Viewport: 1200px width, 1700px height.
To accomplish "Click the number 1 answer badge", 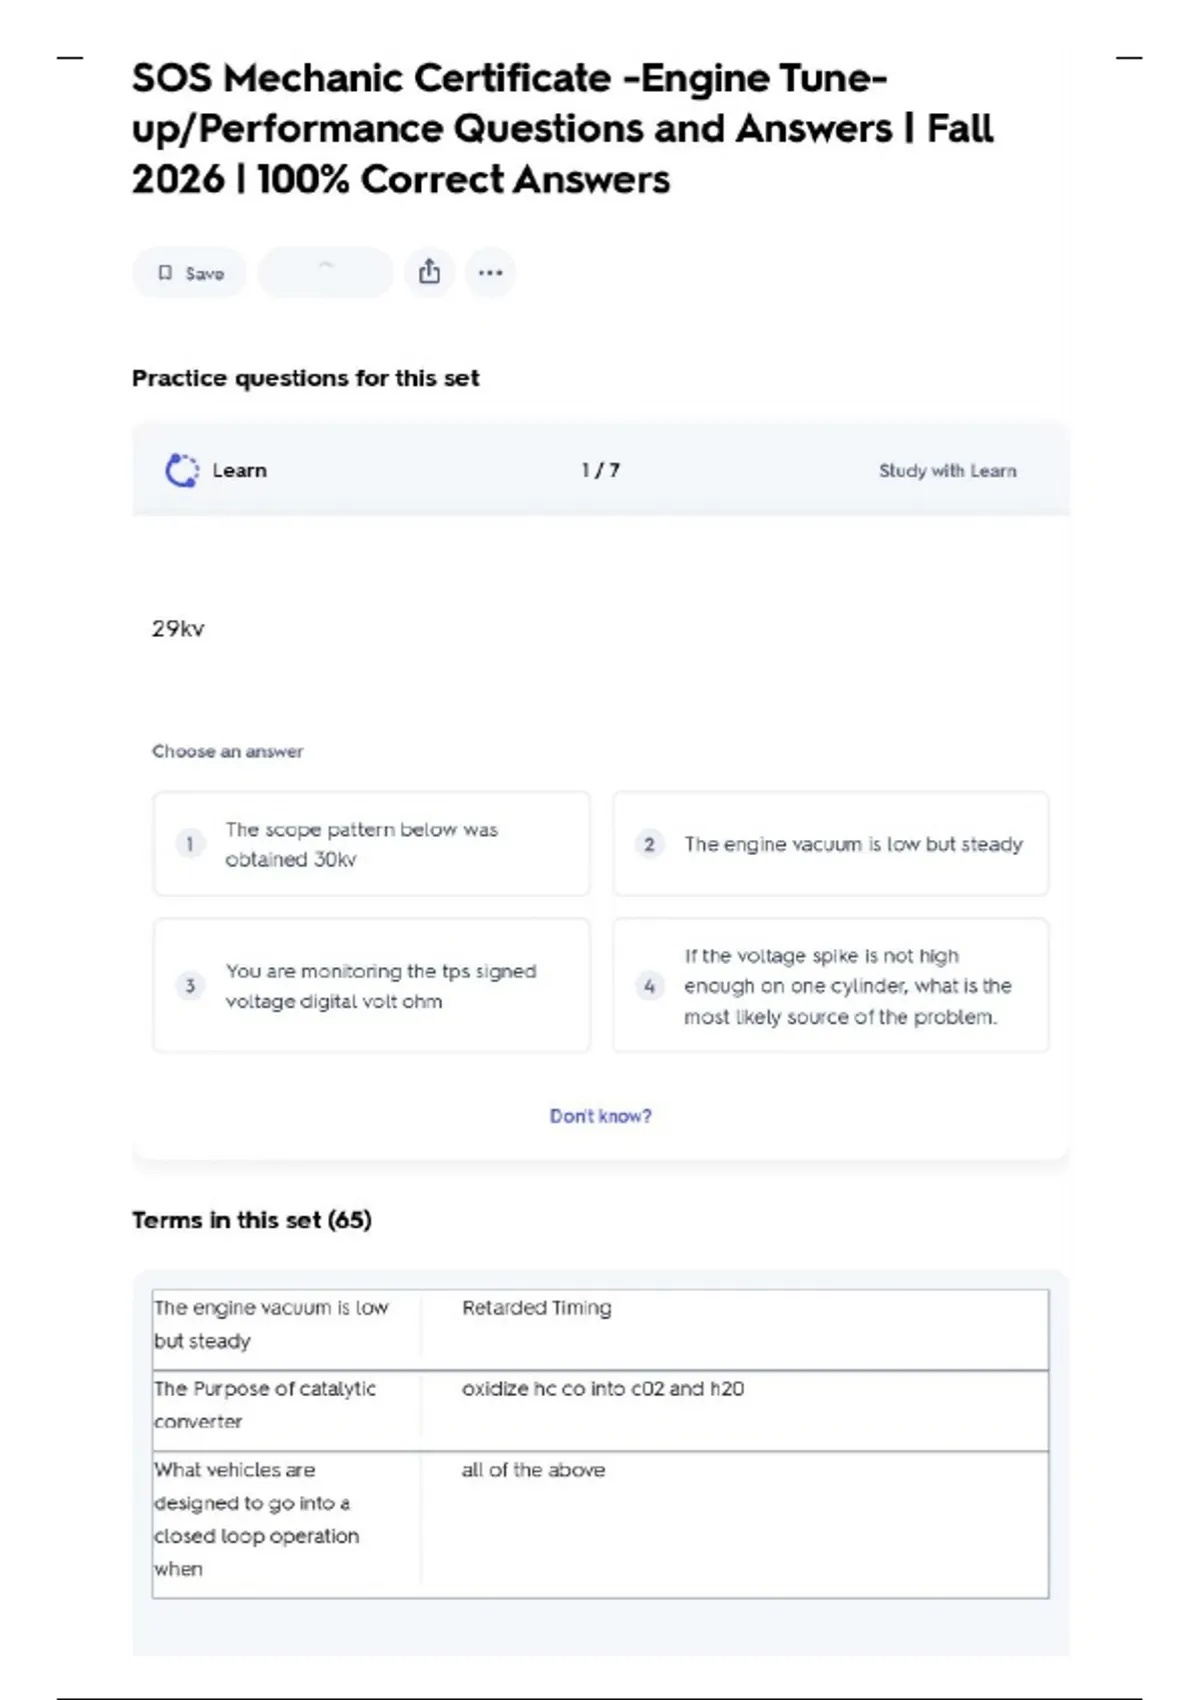I will (x=190, y=844).
